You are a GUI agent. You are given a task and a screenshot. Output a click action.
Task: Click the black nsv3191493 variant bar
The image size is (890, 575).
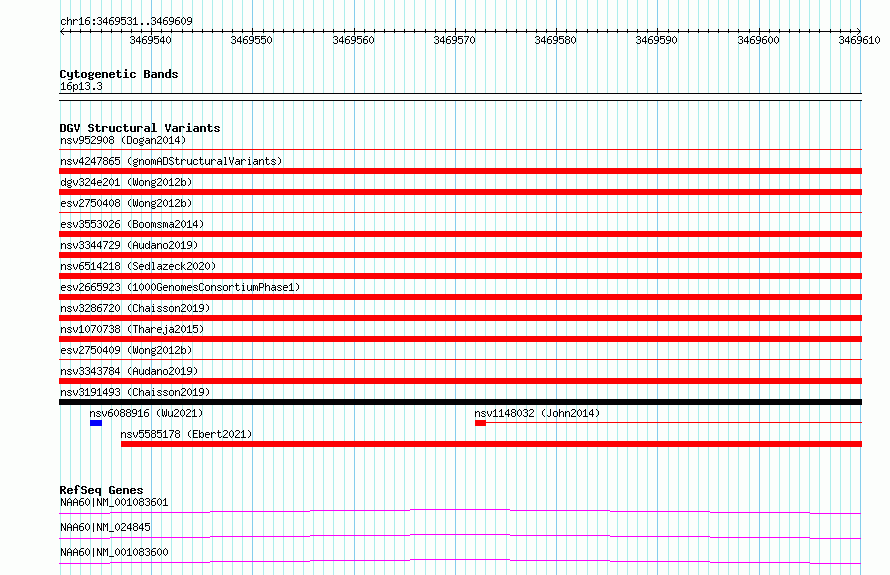[460, 402]
